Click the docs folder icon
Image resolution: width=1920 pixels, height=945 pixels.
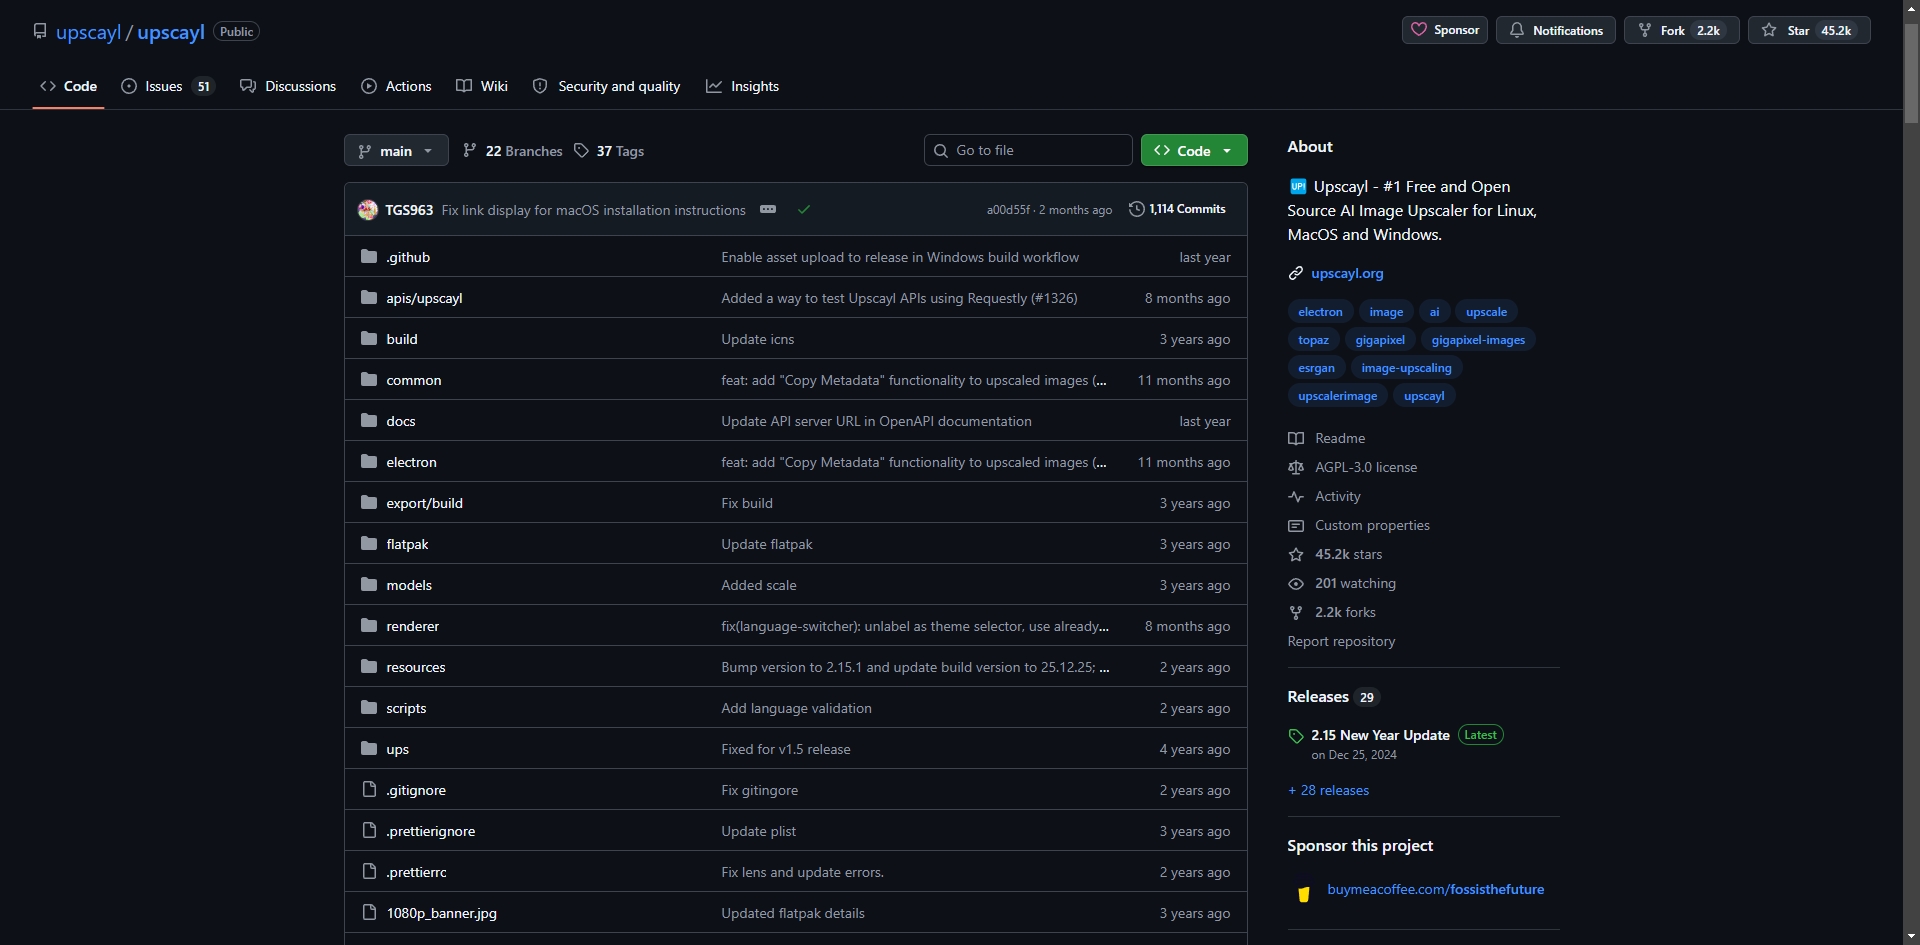(x=369, y=421)
